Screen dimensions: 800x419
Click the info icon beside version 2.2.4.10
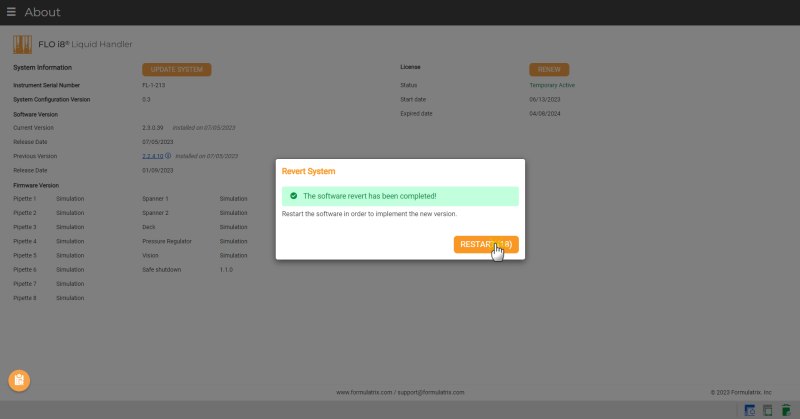click(167, 156)
